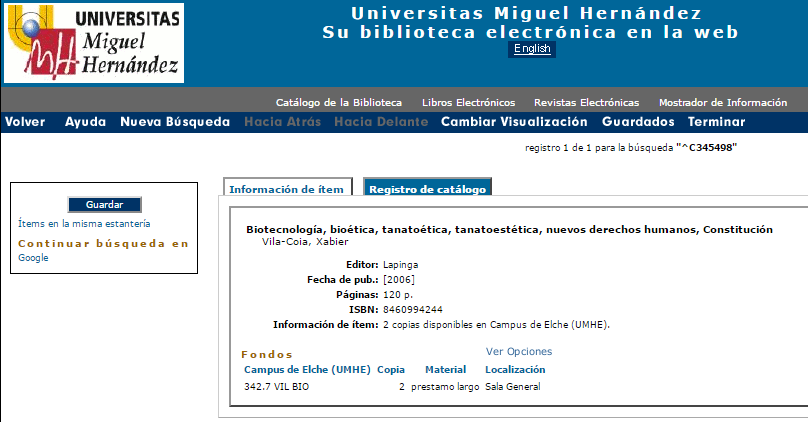808x422 pixels.
Task: Click ISBN number 8460994244
Action: [413, 310]
